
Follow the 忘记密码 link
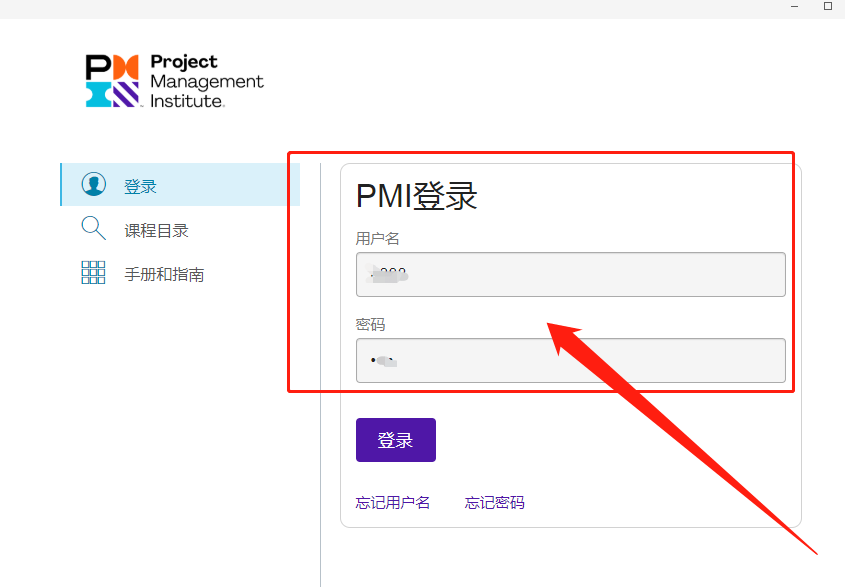[494, 502]
